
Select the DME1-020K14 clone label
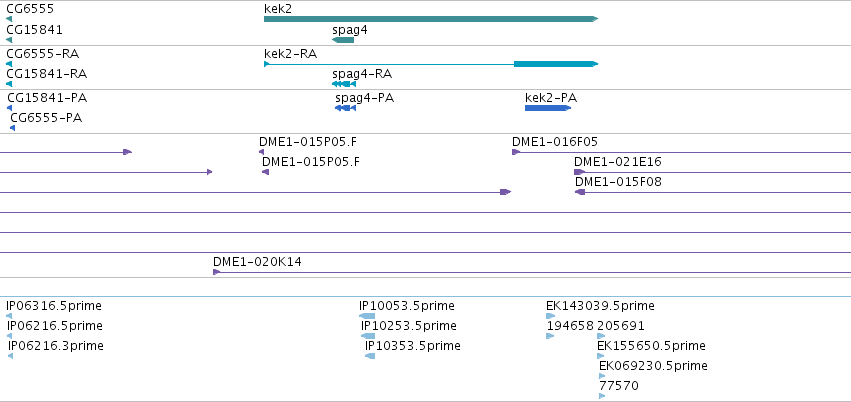[257, 262]
